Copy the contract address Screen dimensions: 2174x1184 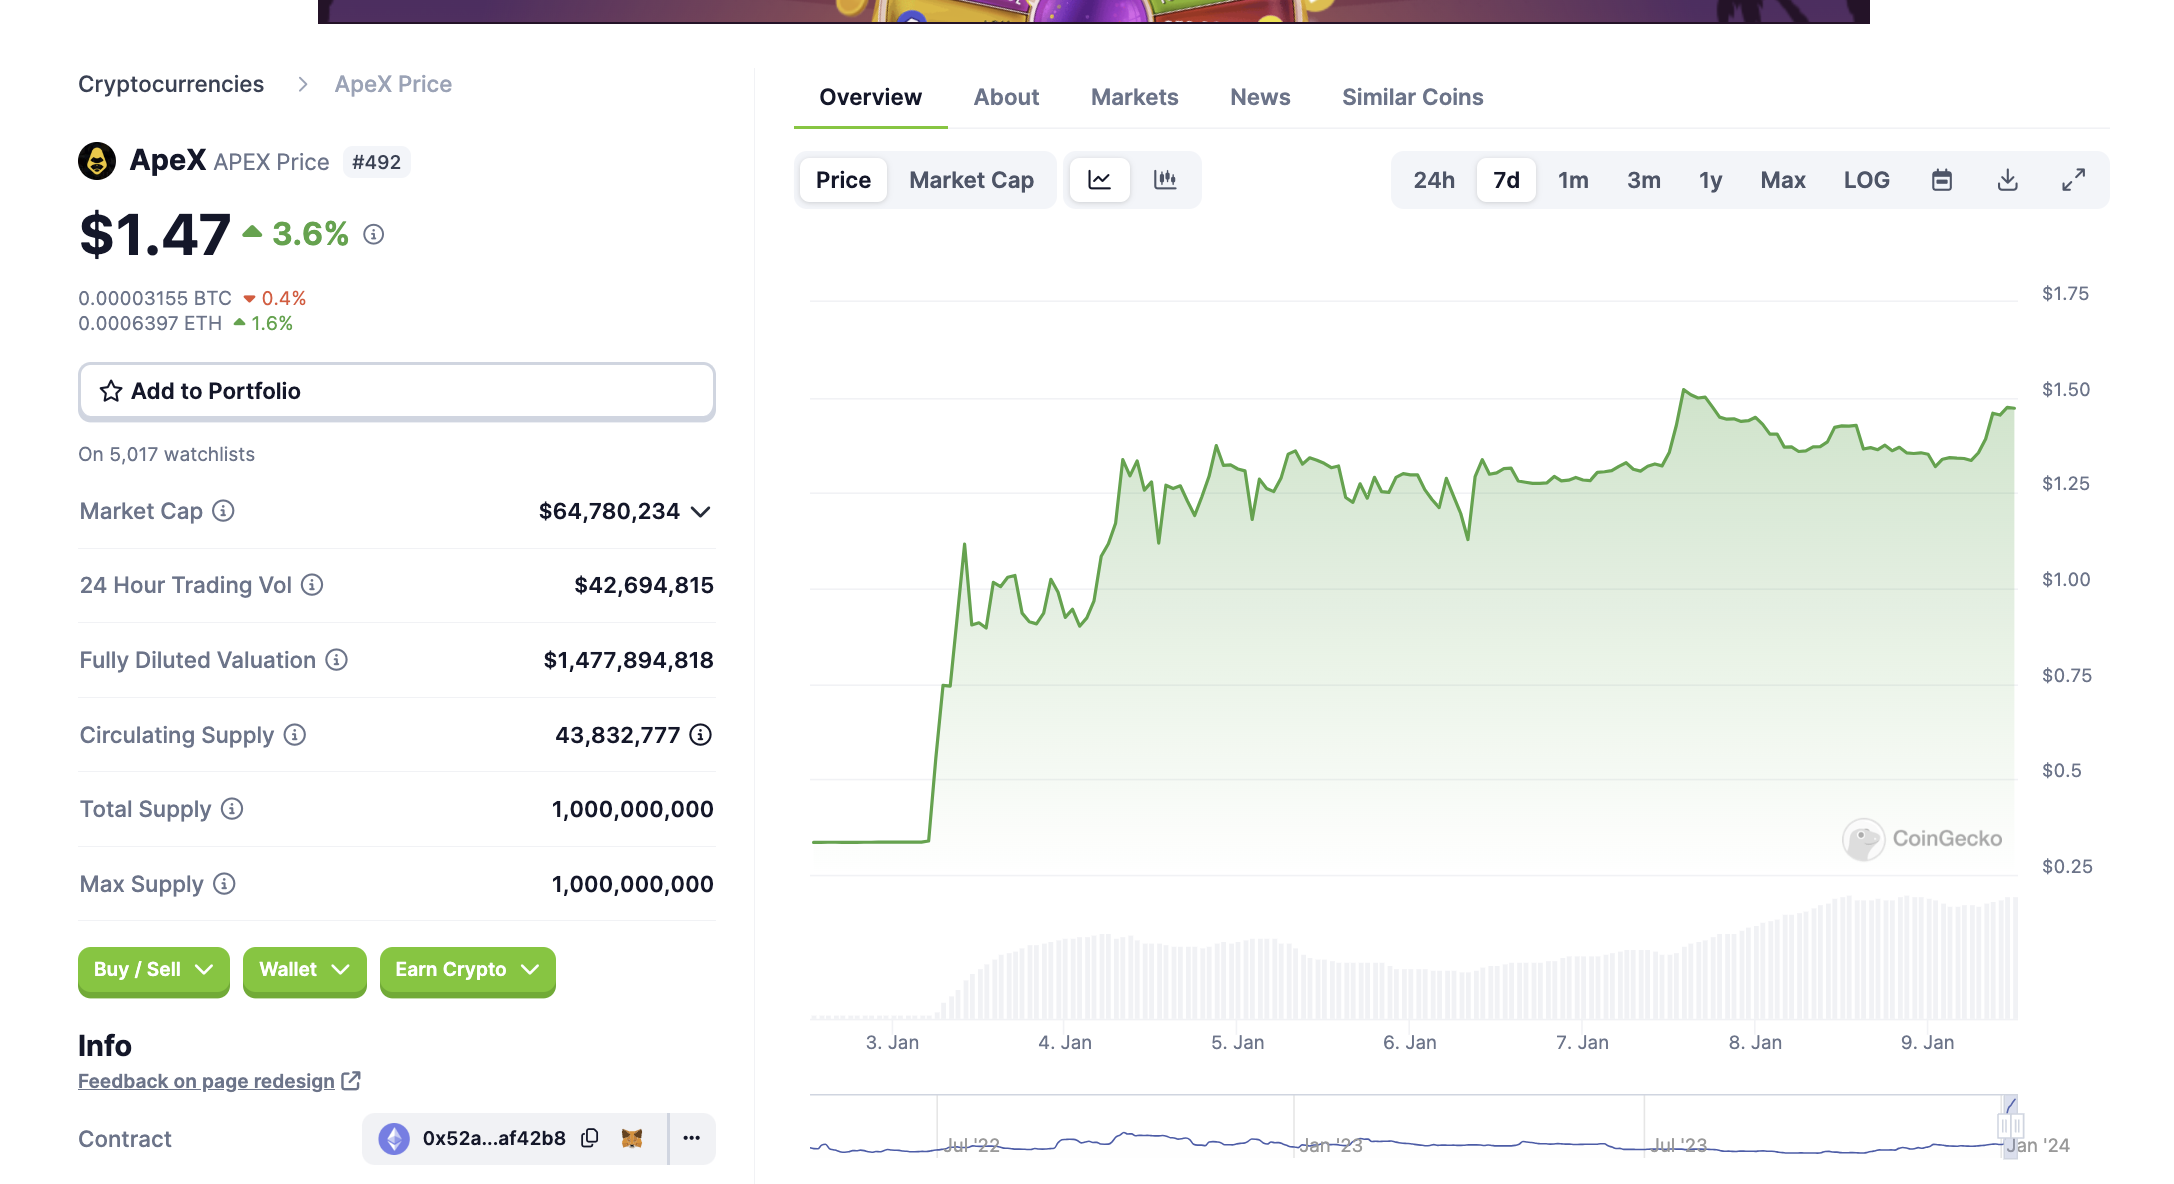590,1138
